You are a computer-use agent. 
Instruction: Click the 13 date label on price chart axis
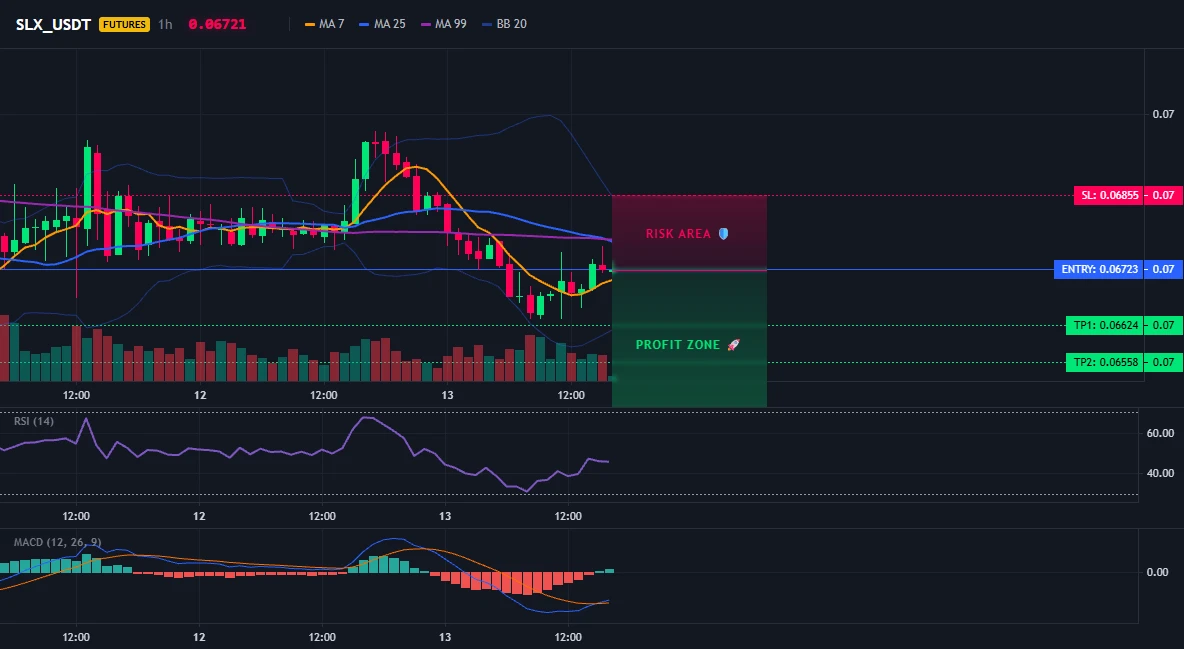pyautogui.click(x=447, y=395)
